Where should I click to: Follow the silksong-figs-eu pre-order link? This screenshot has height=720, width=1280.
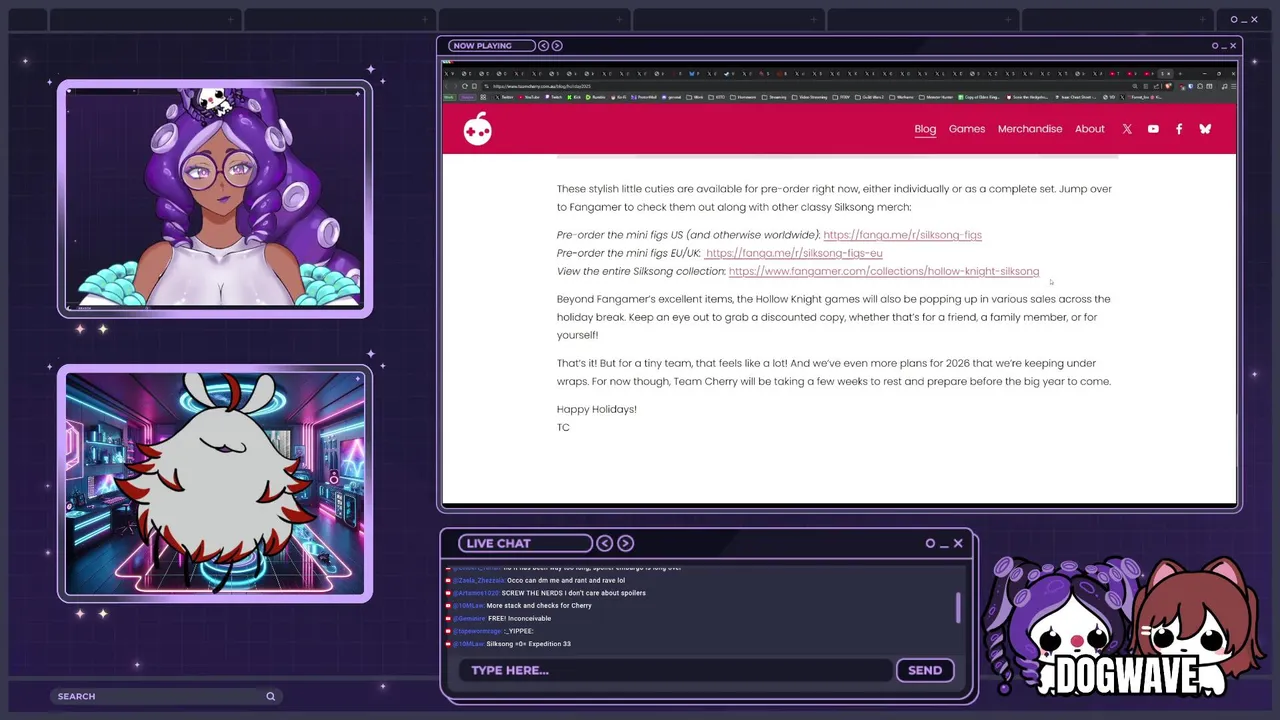[x=794, y=253]
